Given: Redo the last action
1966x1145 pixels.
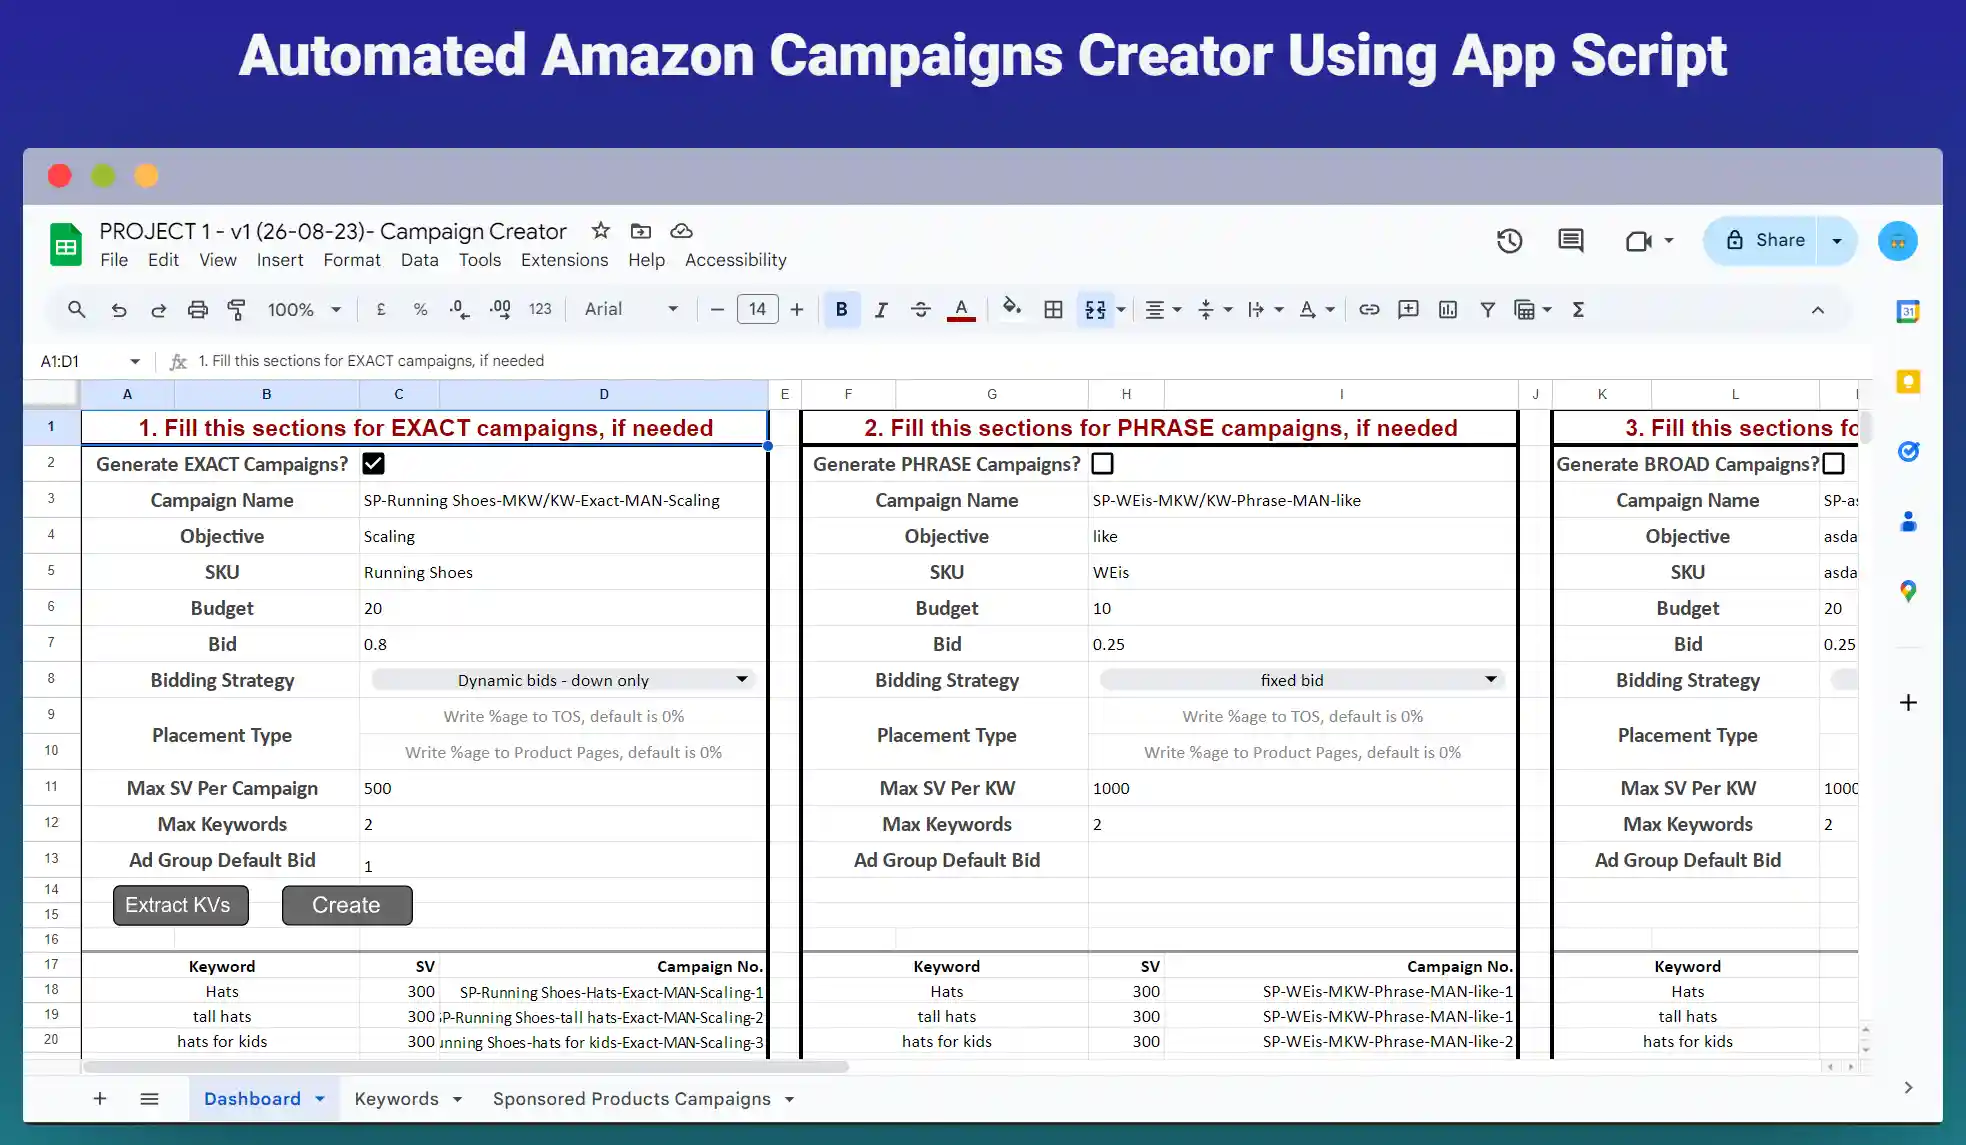Looking at the screenshot, I should (158, 310).
